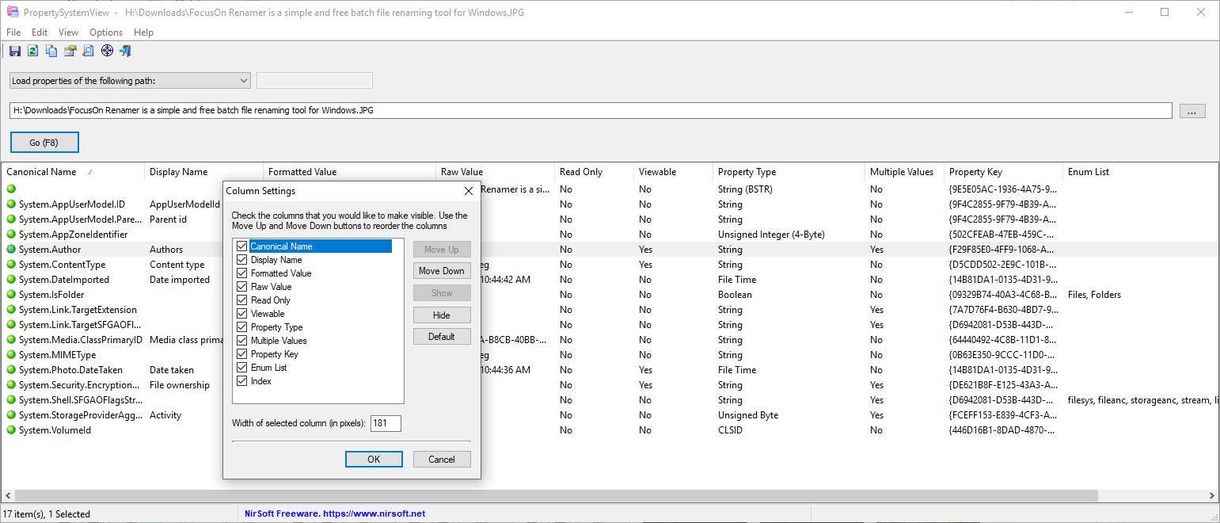Viewport: 1220px width, 523px height.
Task: Open the NirSoft Freeware link in status bar
Action: 335,514
